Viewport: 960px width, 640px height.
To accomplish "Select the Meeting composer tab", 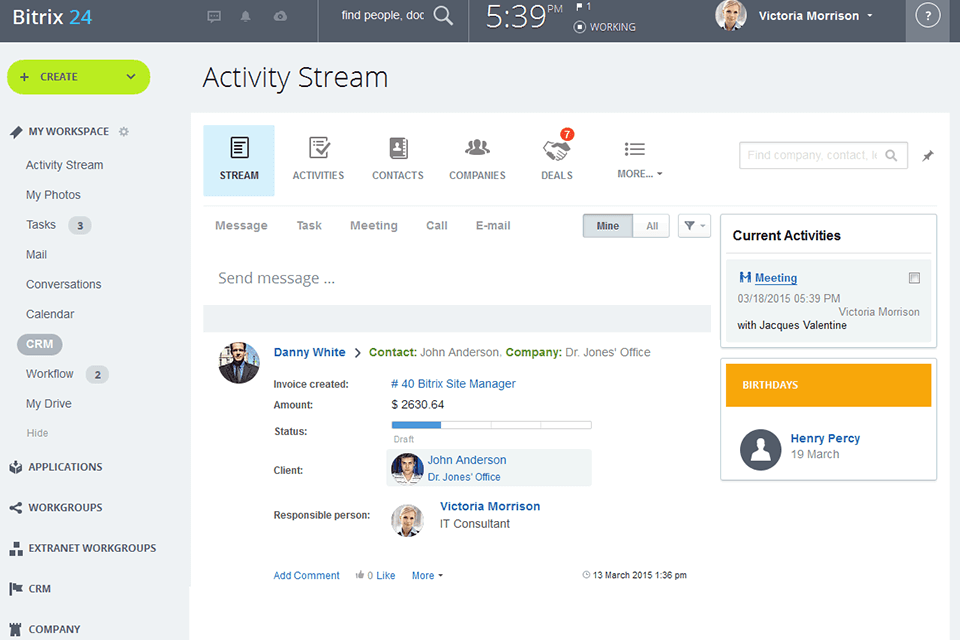I will (x=373, y=225).
